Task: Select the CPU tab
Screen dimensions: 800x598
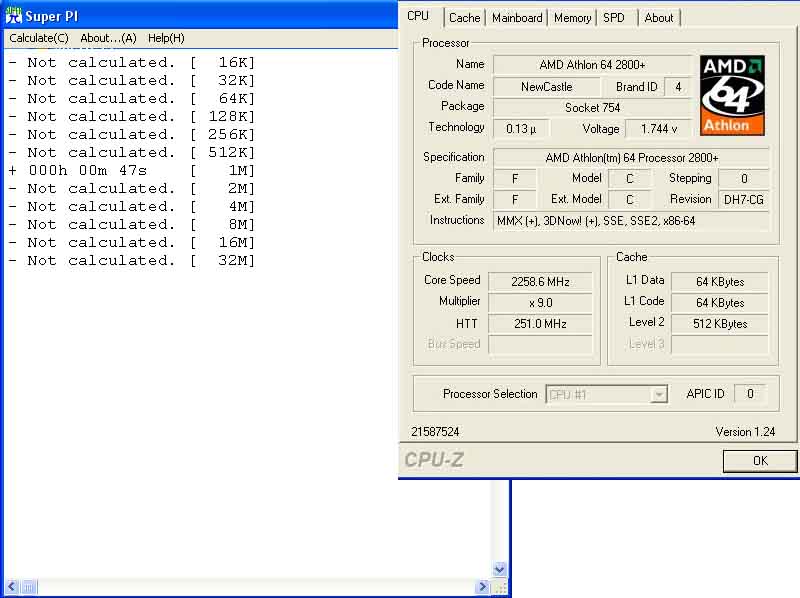Action: [x=418, y=16]
